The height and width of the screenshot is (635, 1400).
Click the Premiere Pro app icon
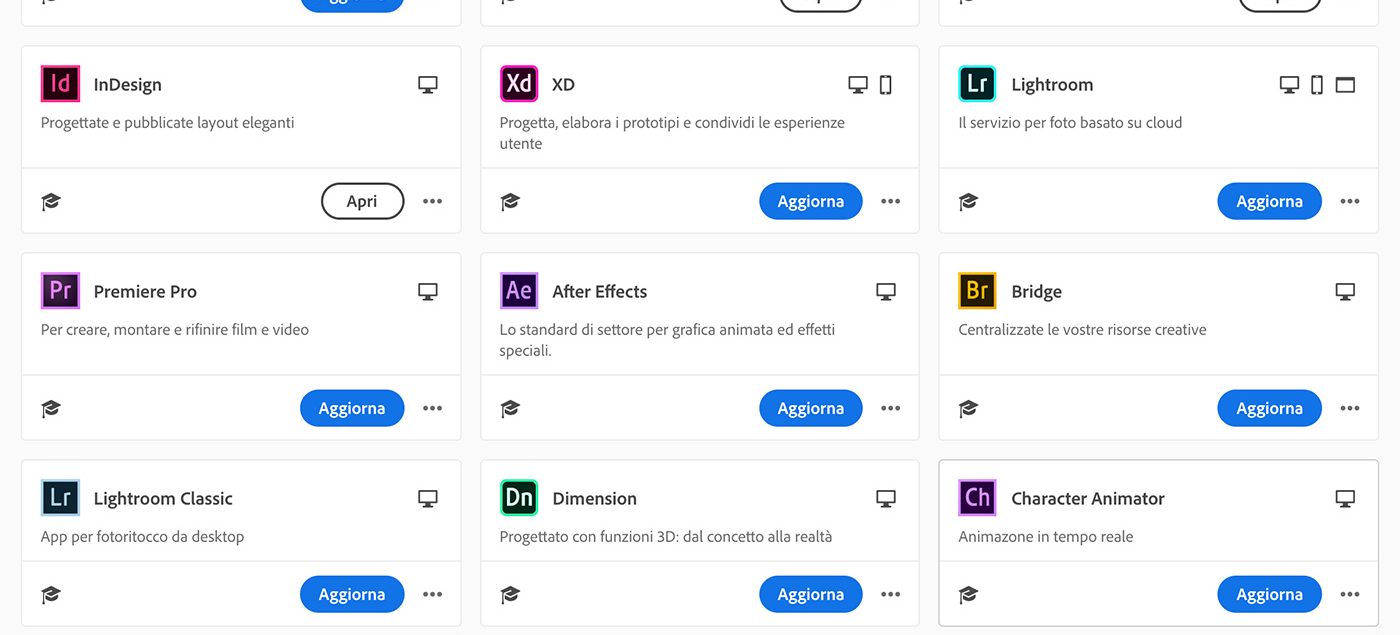tap(60, 291)
